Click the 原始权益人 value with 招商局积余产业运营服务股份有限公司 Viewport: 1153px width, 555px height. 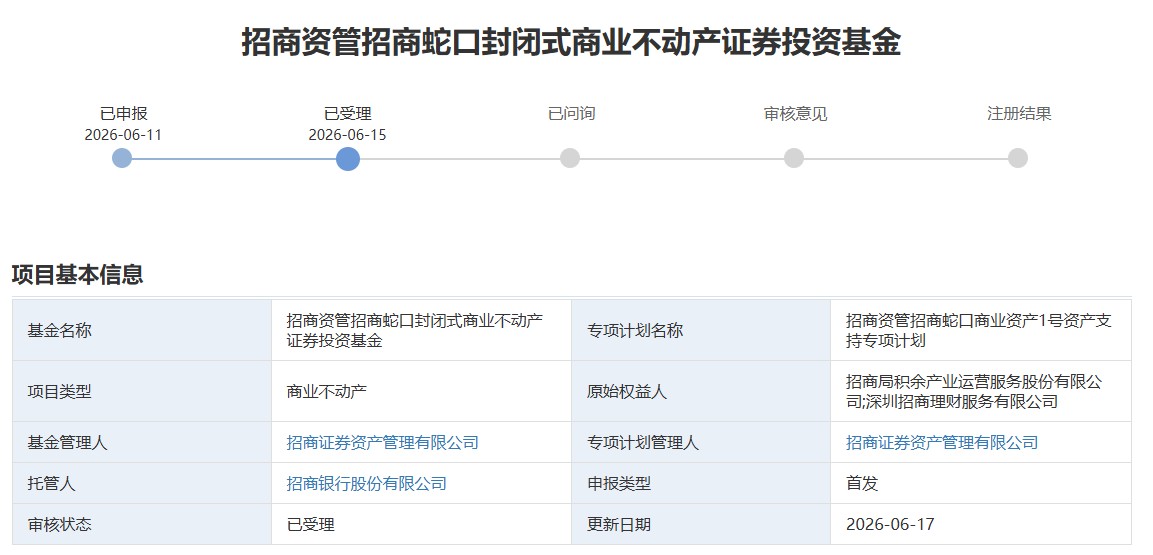click(x=974, y=392)
